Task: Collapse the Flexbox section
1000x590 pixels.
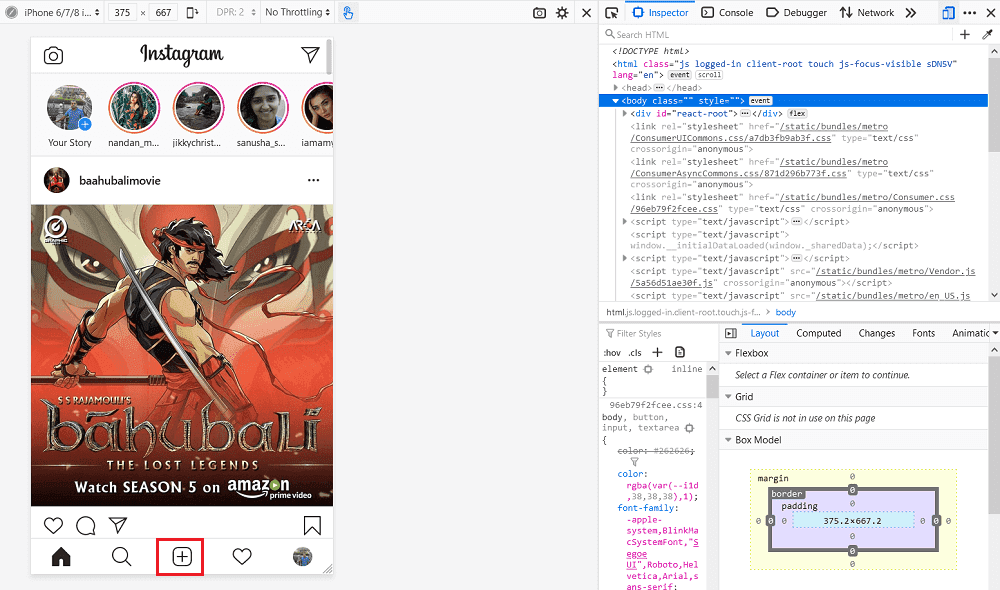Action: coord(727,353)
